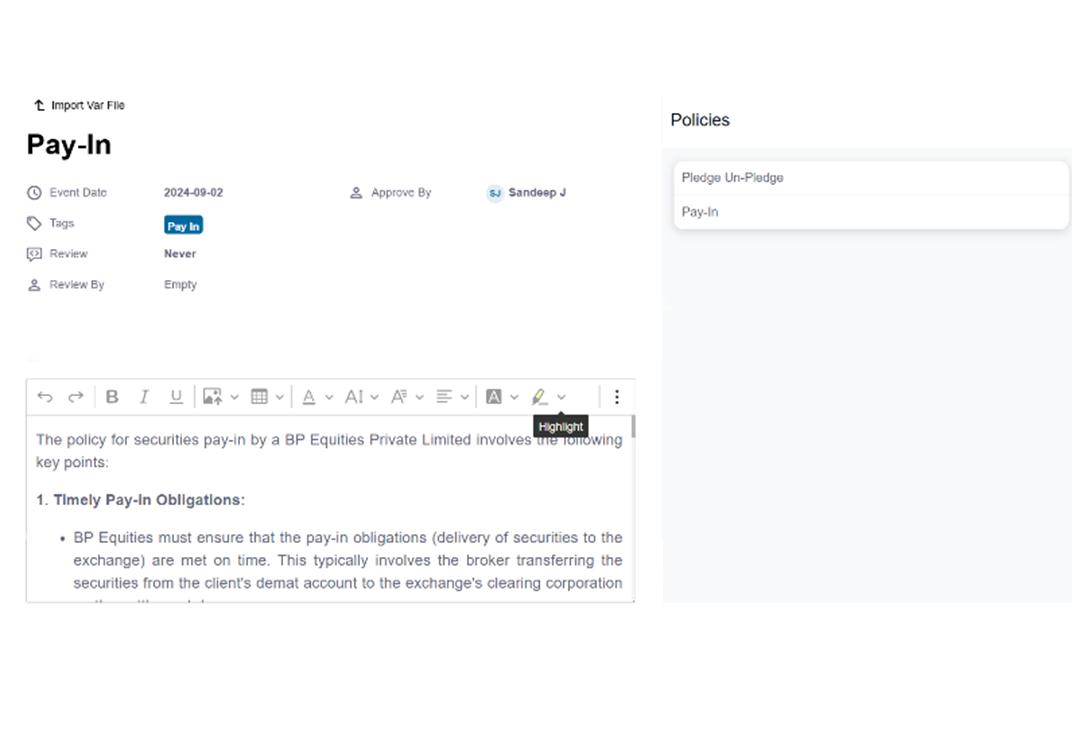Show more toolbar items via three dots
This screenshot has height=732, width=1072.
[x=617, y=397]
